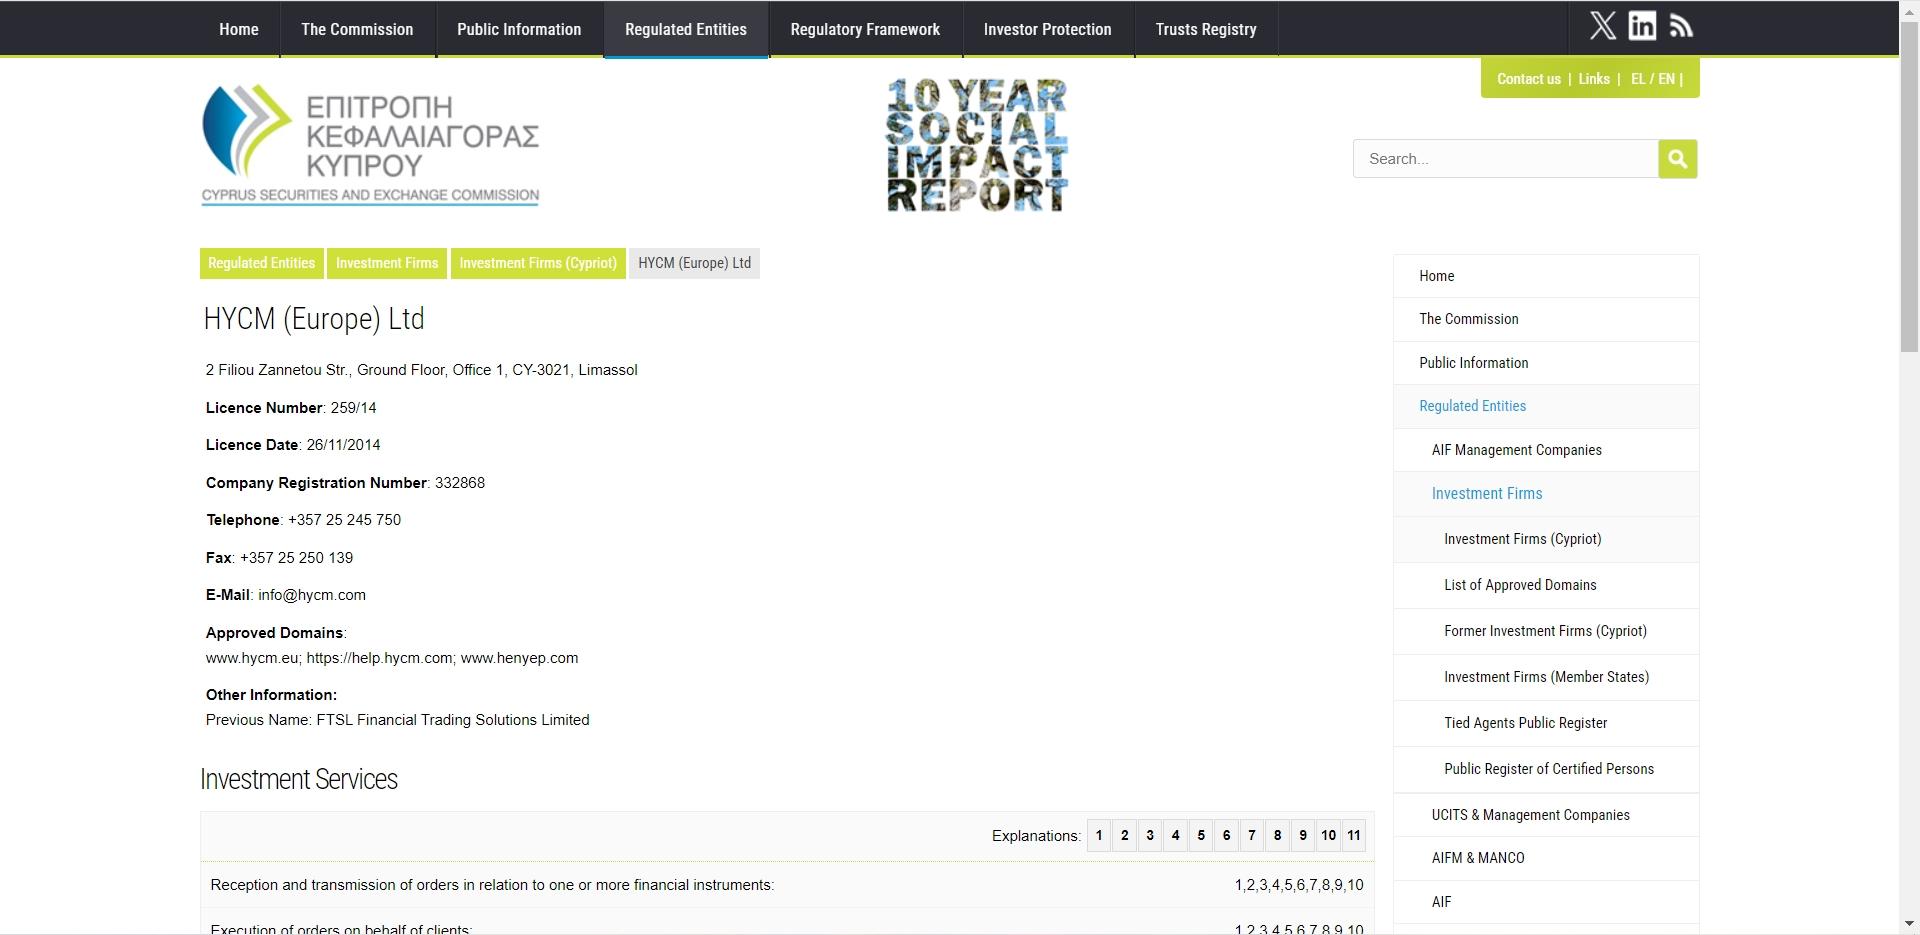1920x935 pixels.
Task: Open Investor Protection top menu
Action: pos(1047,29)
